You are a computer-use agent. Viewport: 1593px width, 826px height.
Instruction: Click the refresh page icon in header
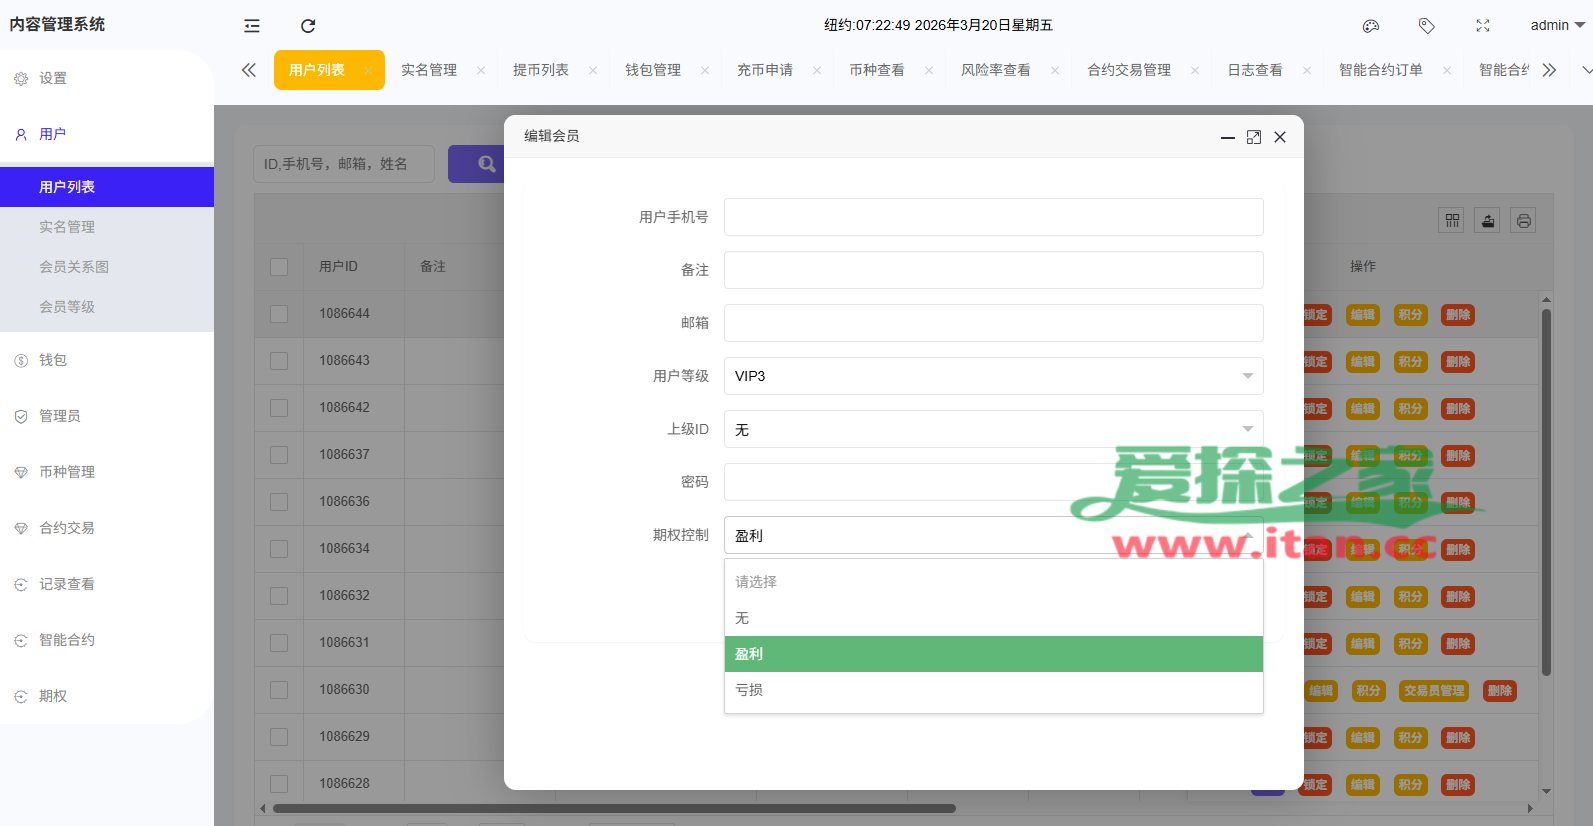pyautogui.click(x=308, y=26)
